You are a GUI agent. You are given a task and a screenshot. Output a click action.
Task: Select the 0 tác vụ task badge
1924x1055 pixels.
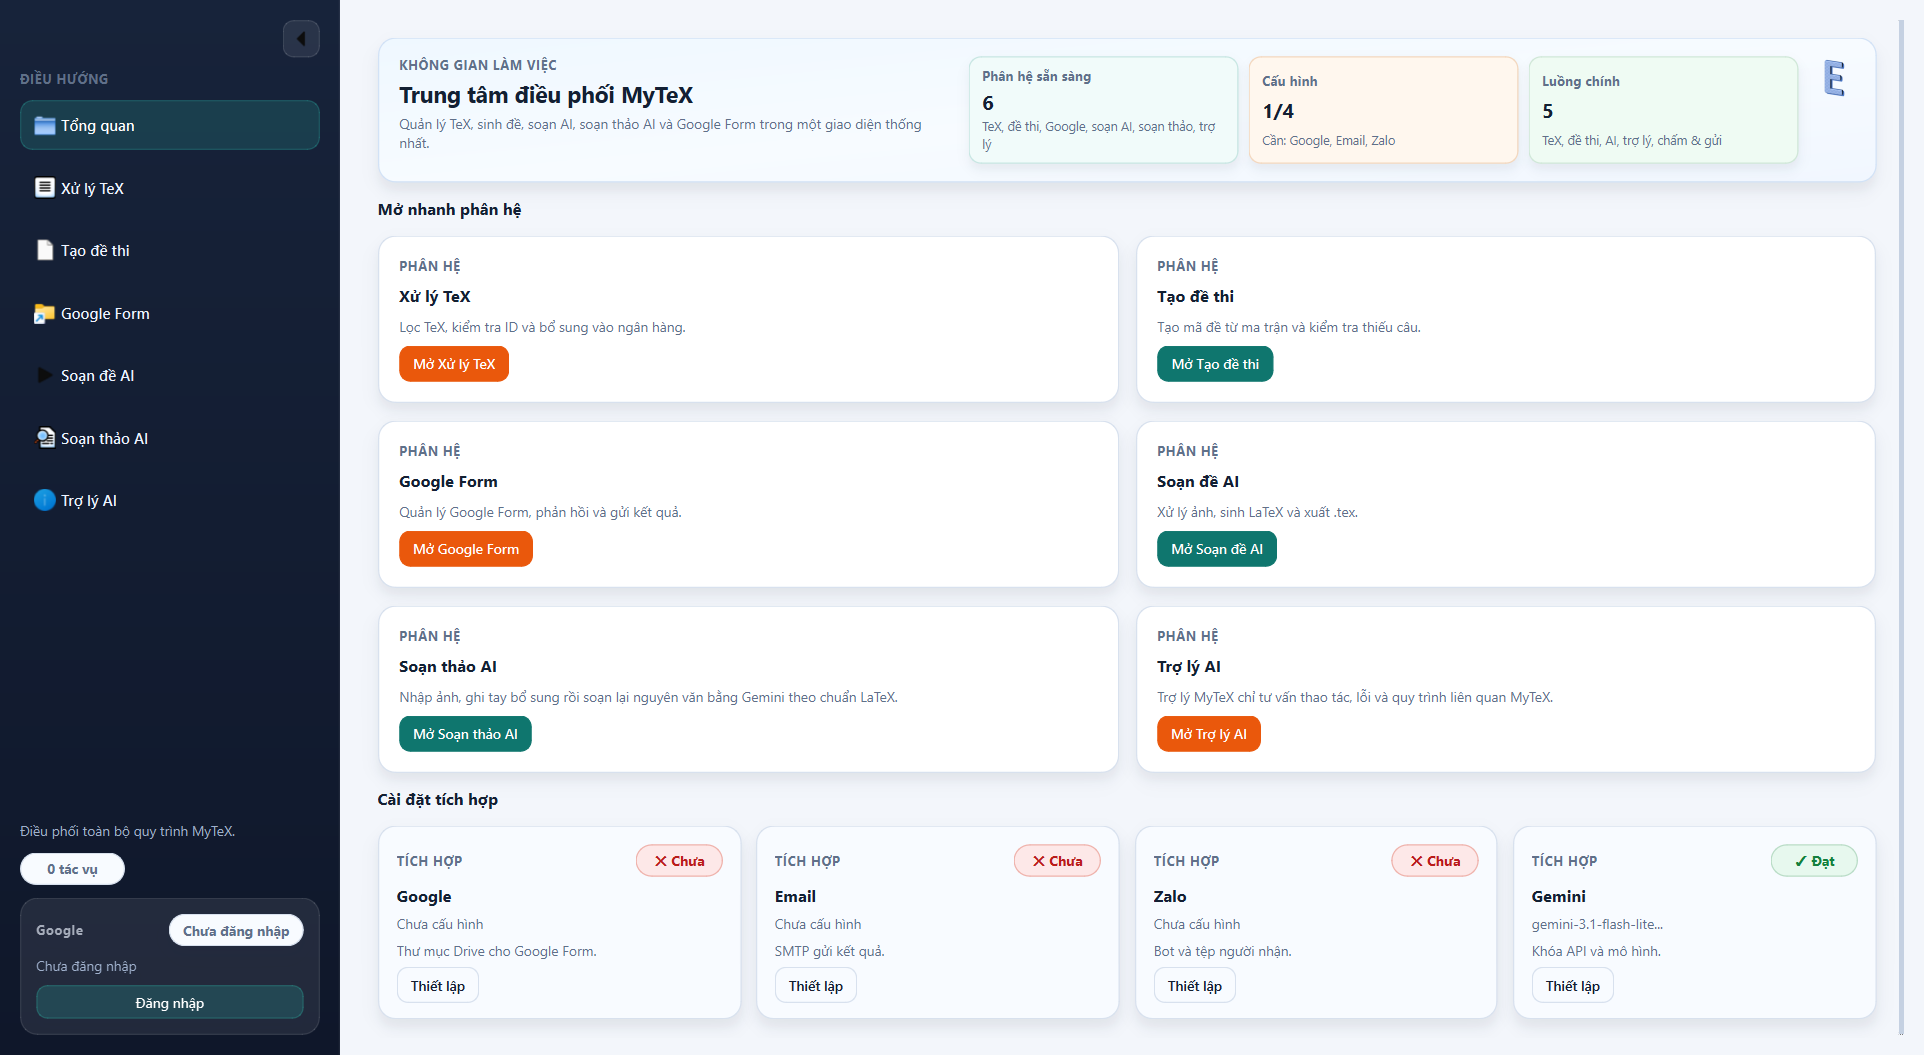point(72,869)
